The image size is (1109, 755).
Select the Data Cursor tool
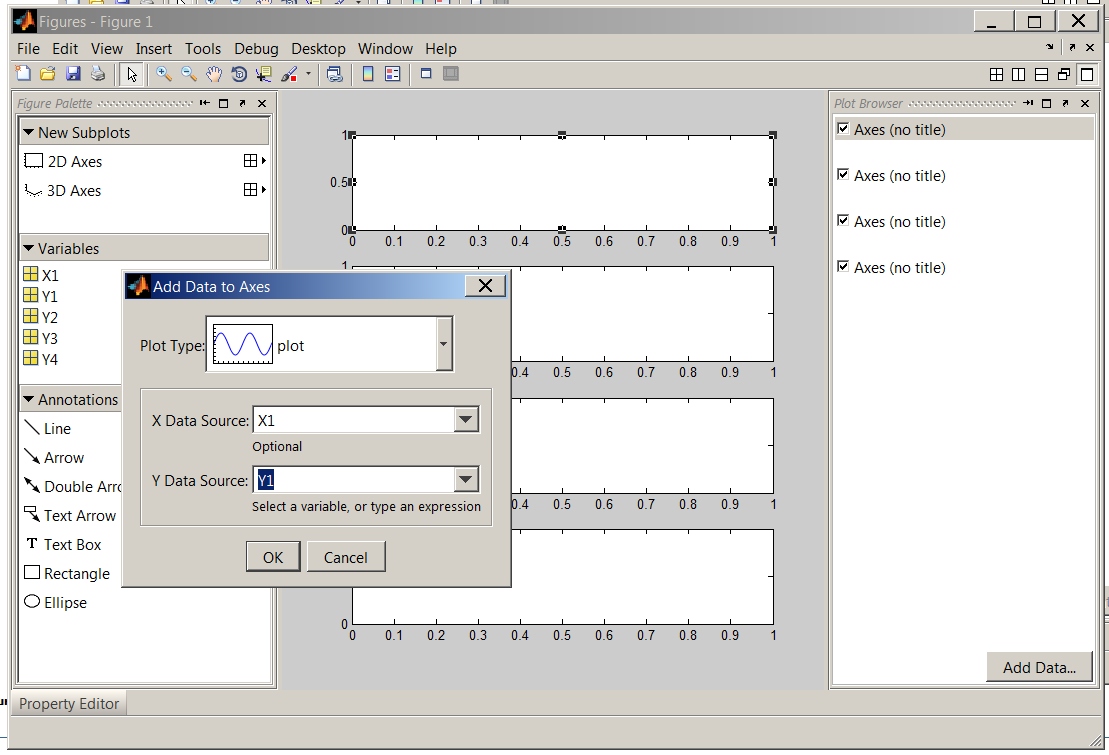(263, 73)
